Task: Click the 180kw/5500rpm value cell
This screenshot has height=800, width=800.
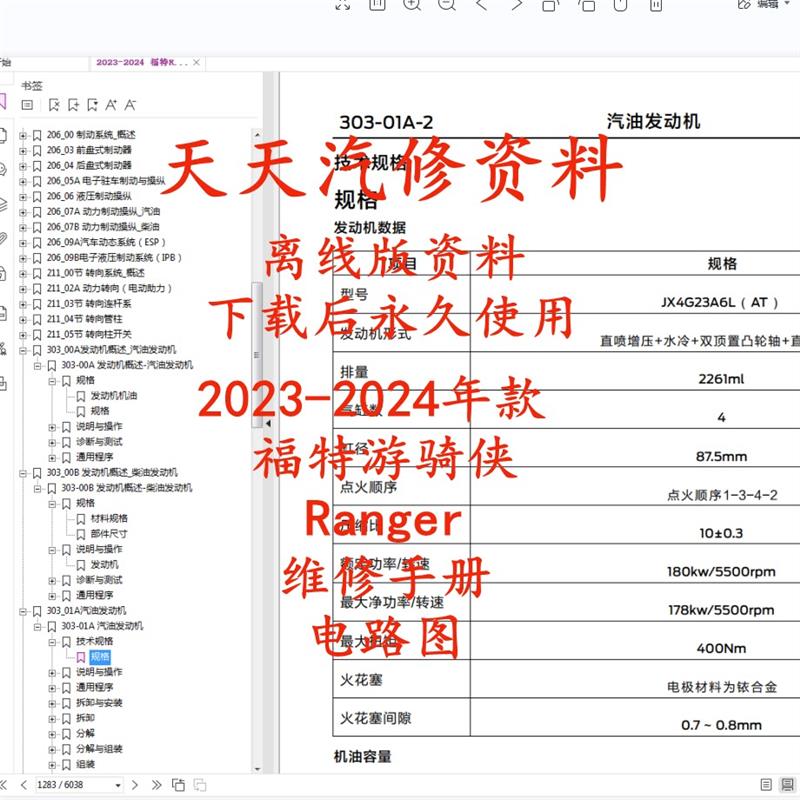Action: coord(721,571)
